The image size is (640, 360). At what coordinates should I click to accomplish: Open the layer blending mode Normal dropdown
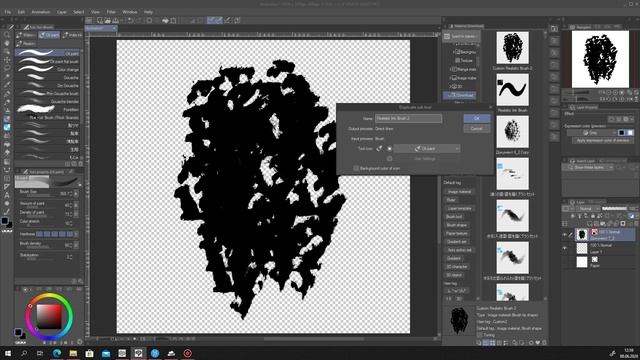pyautogui.click(x=588, y=209)
